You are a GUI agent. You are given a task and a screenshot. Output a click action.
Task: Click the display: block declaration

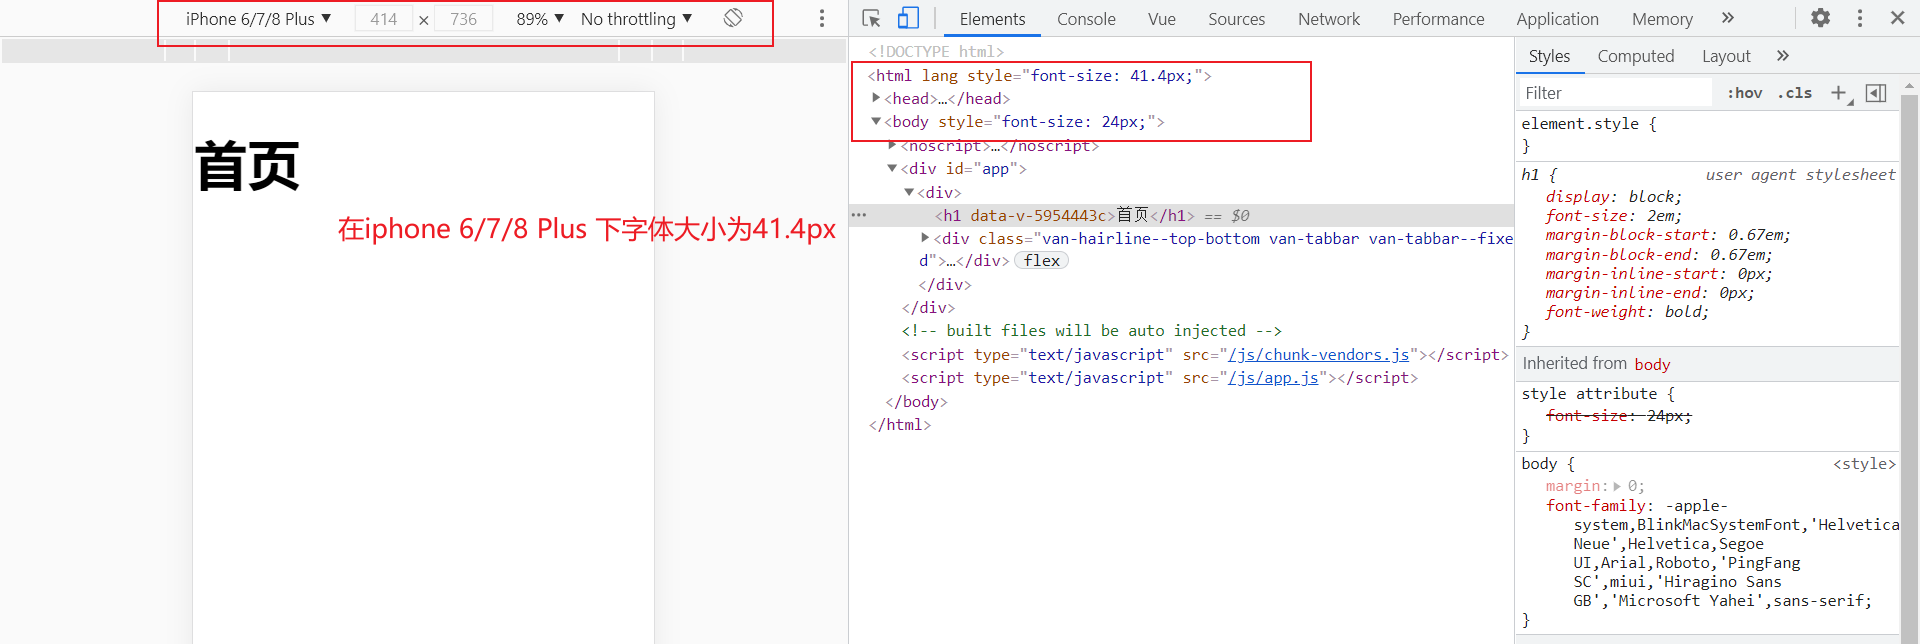[1614, 197]
